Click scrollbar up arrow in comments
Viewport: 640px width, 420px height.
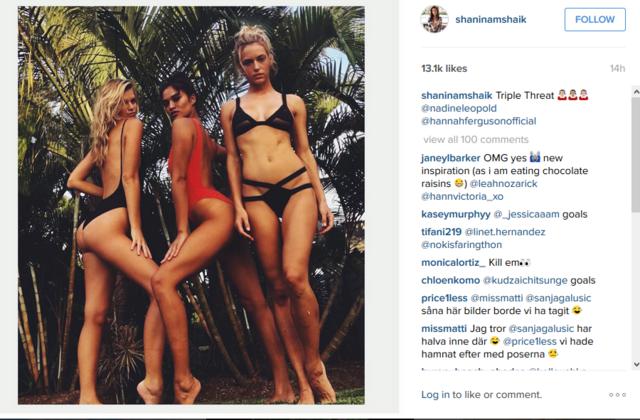coord(636,92)
